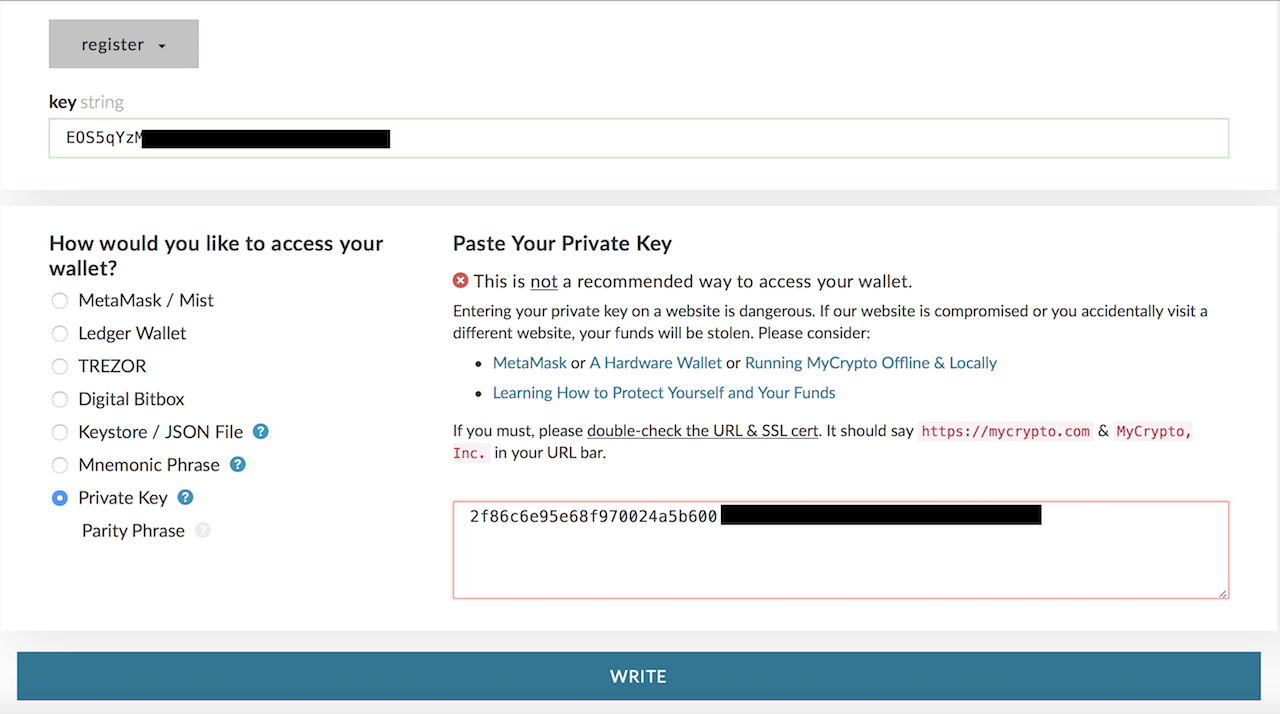Click help icon beside Mnemonic Phrase
The width and height of the screenshot is (1280, 714).
click(237, 465)
